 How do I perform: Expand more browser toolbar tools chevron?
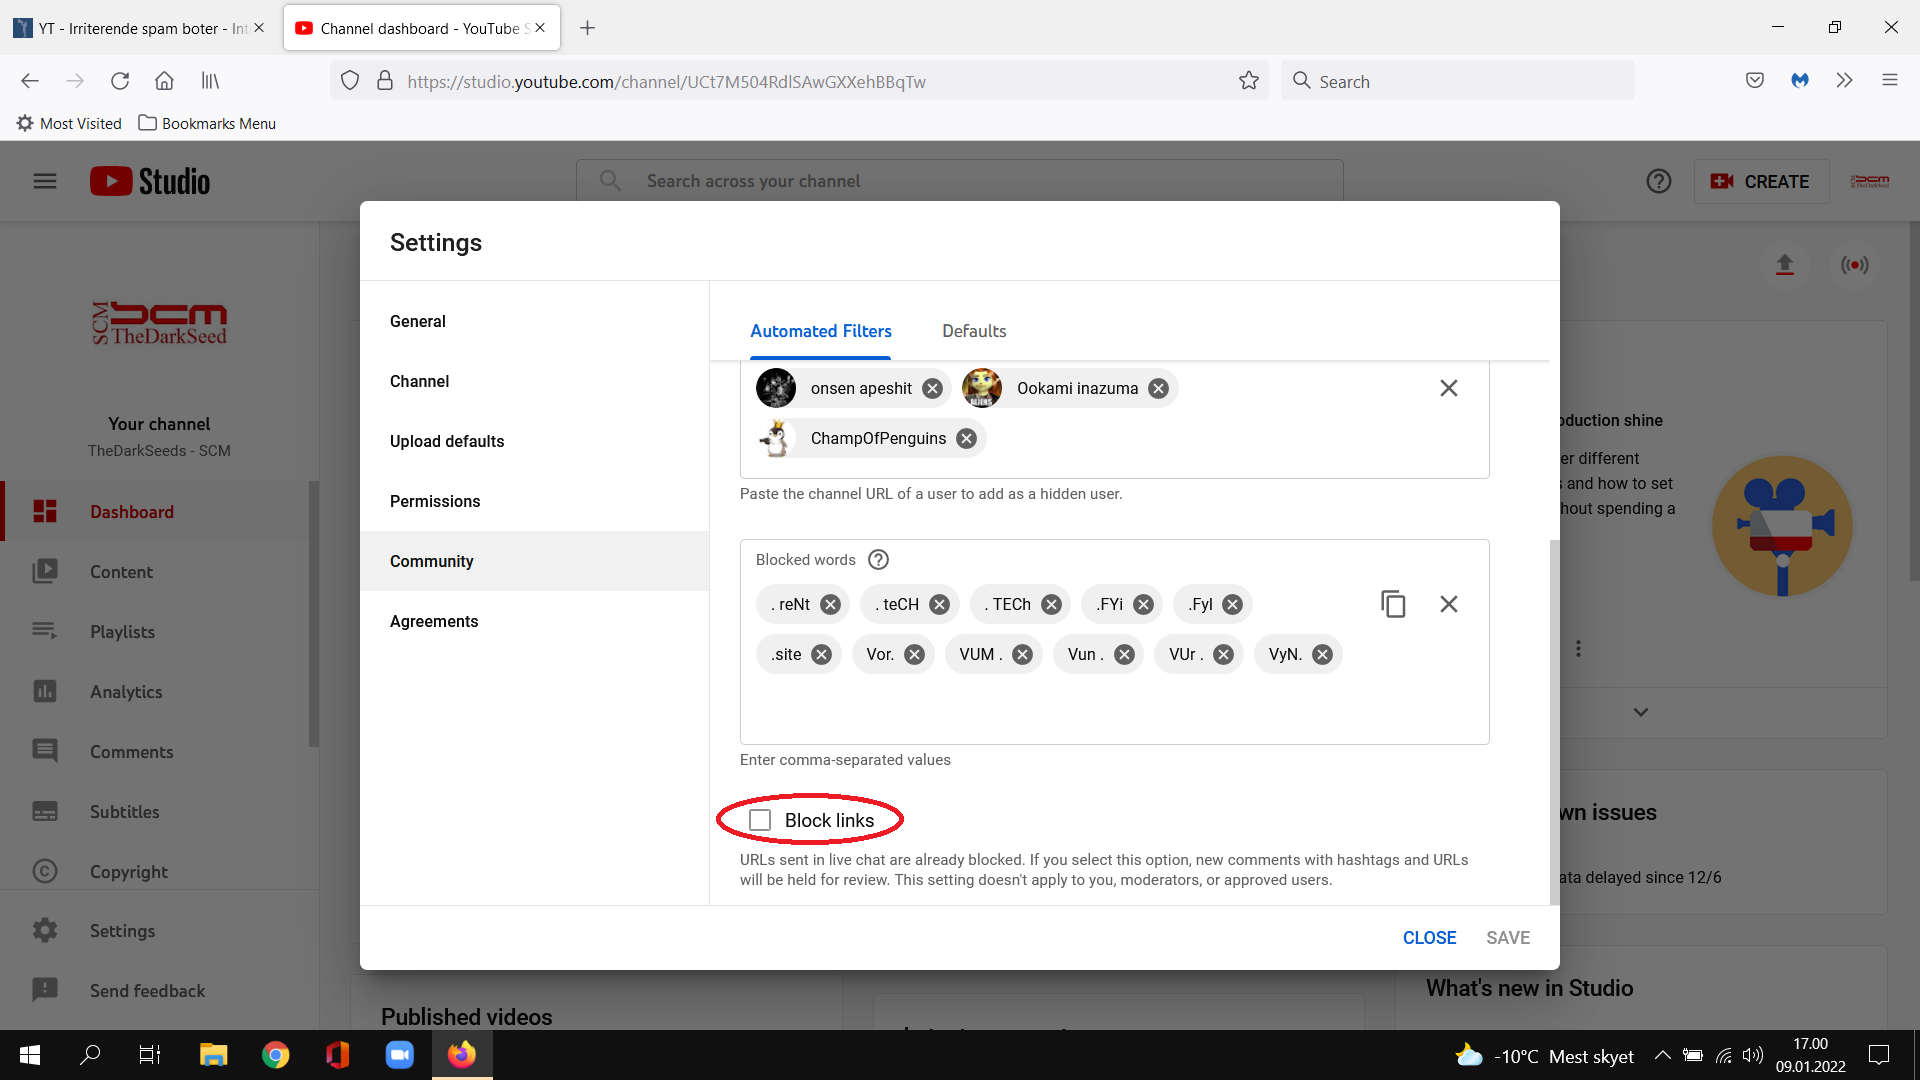(x=1844, y=81)
